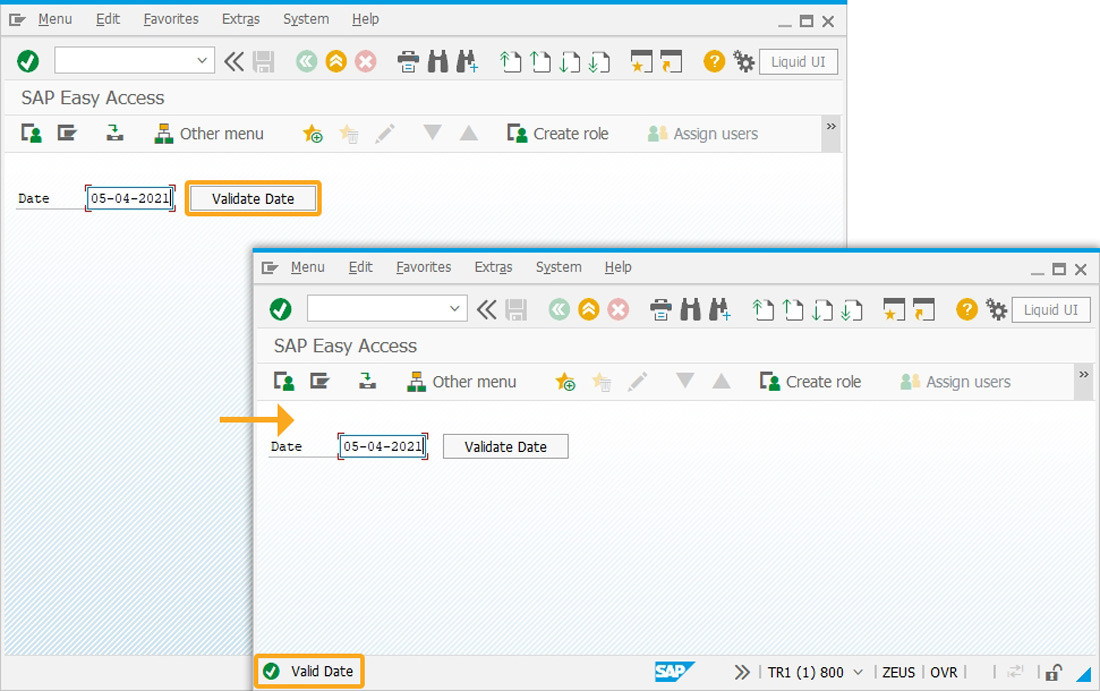Click the yellow Exit icon in the back window
Screen dimensions: 1100x691
[x=336, y=62]
